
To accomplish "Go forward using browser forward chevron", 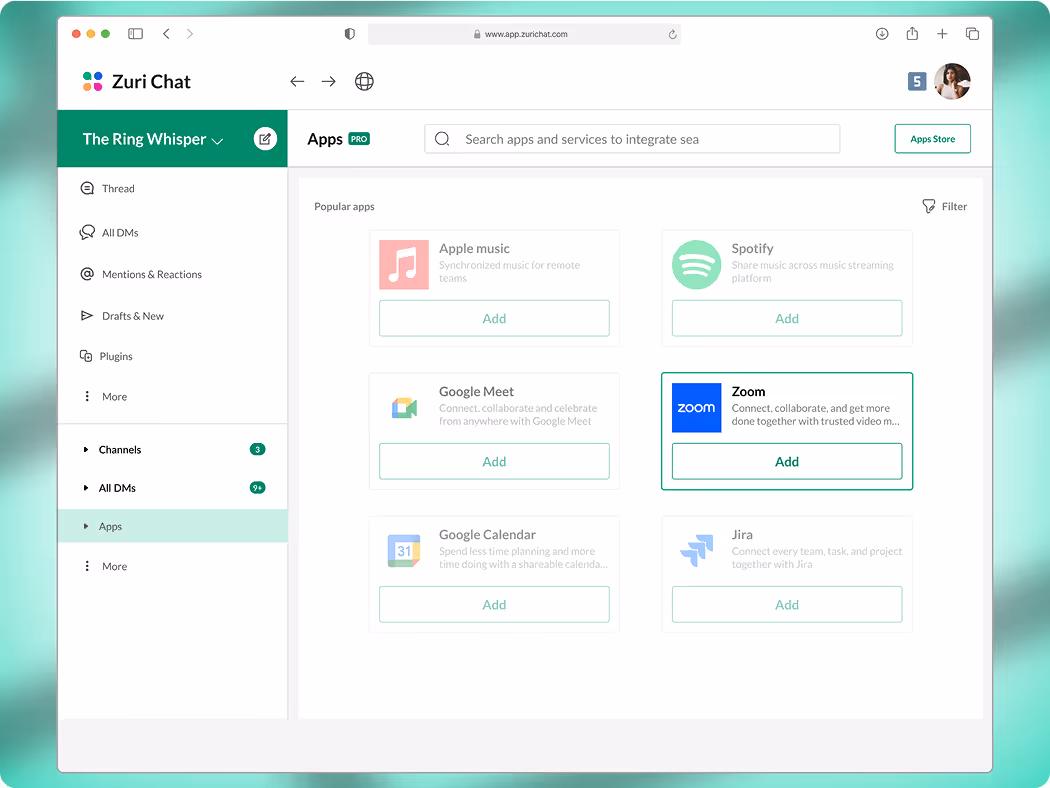I will point(190,33).
